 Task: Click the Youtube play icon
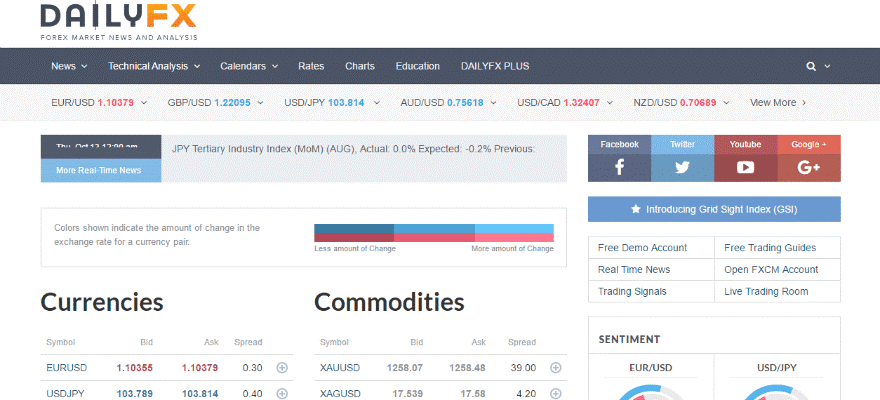[745, 167]
